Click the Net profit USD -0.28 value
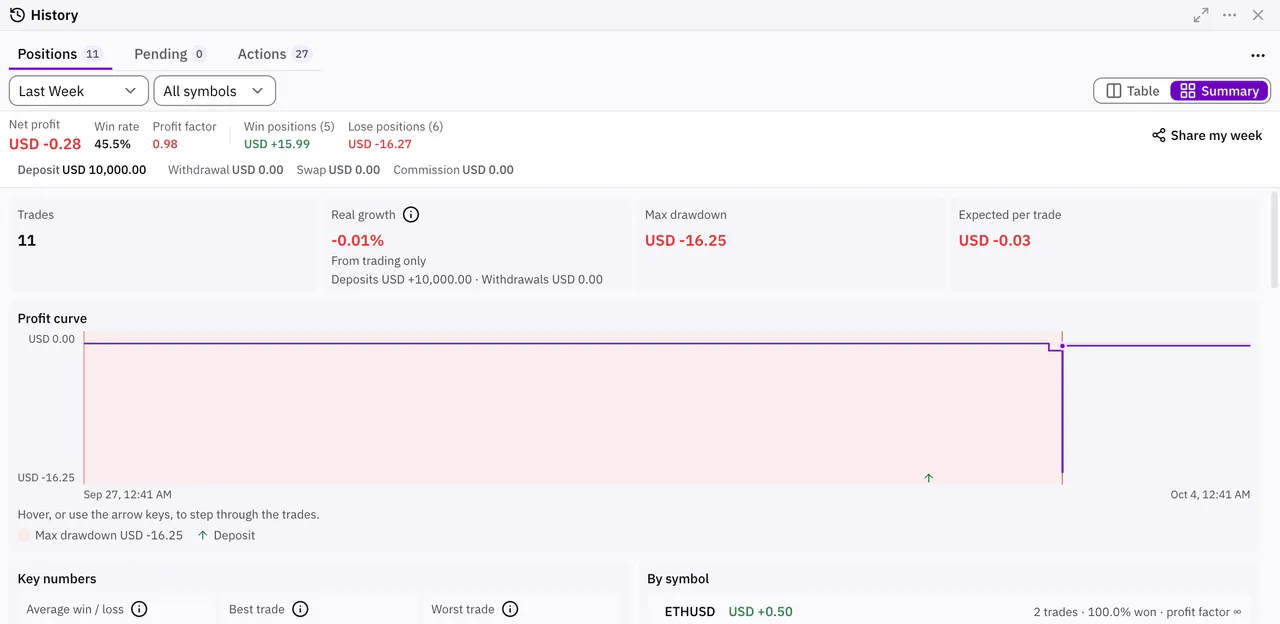 pos(45,144)
